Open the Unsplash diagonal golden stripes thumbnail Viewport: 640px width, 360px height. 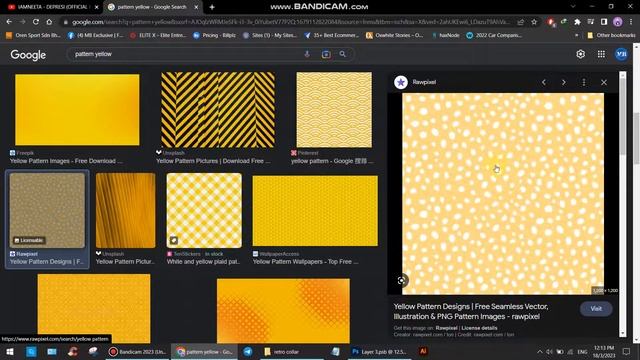pos(126,210)
